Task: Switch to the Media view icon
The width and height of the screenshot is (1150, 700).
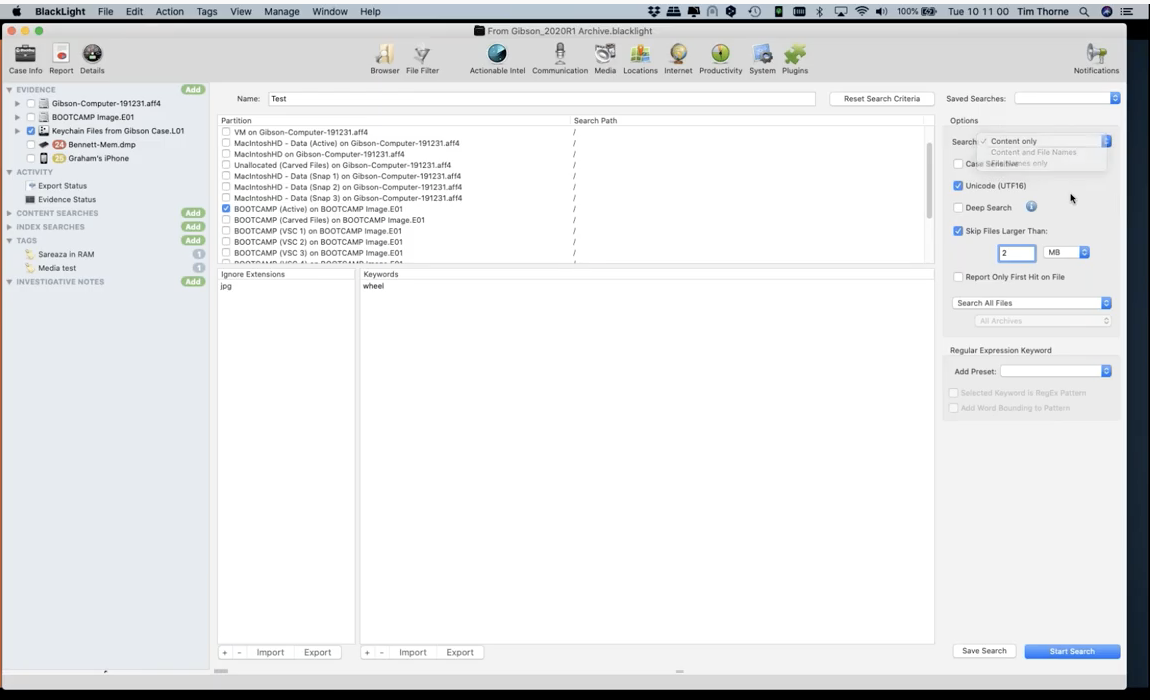Action: (x=605, y=54)
